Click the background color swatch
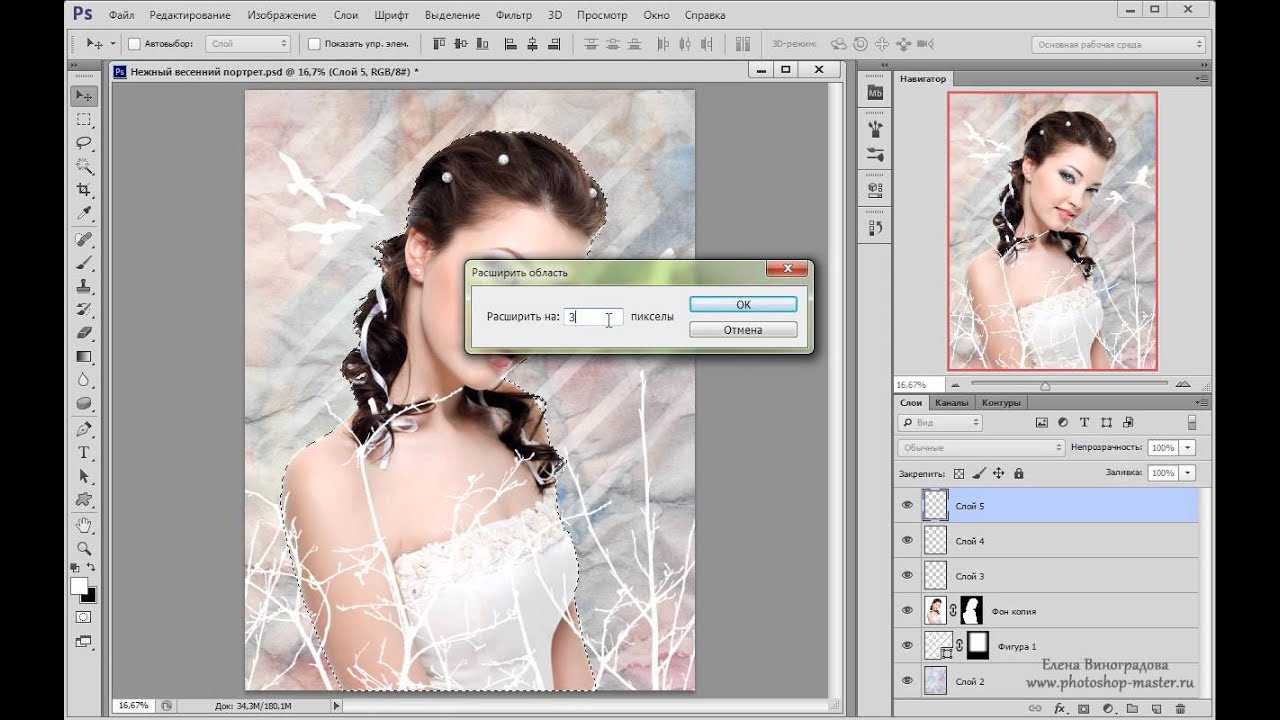 90,595
